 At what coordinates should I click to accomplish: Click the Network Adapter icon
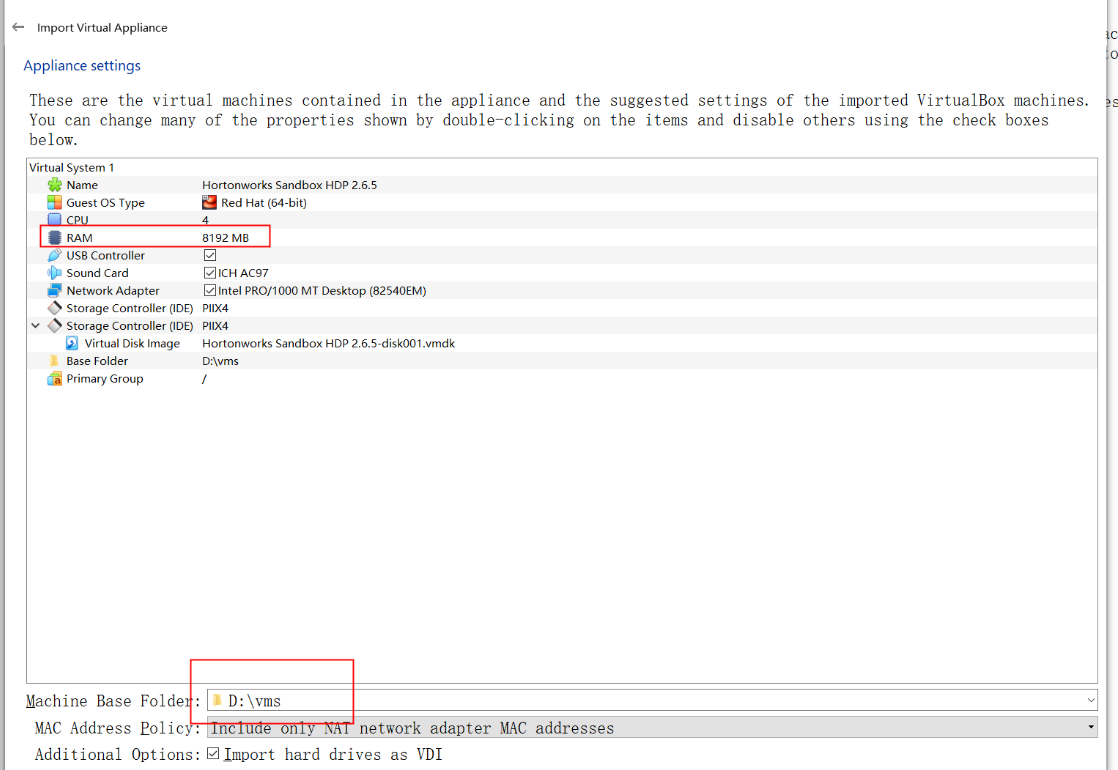click(x=54, y=290)
